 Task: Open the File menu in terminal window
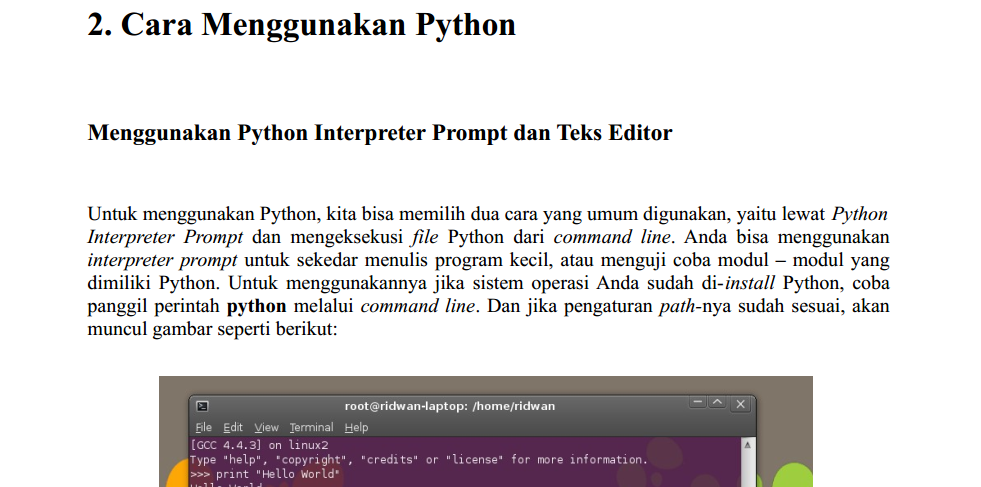click(203, 428)
